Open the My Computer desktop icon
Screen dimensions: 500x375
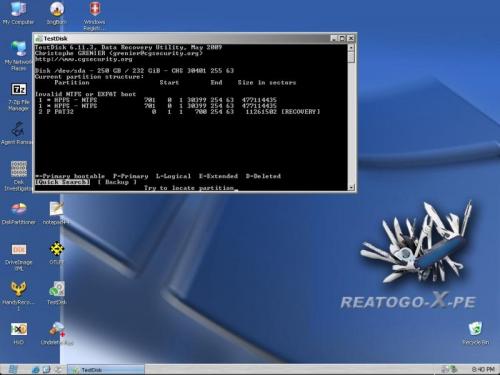click(x=18, y=13)
